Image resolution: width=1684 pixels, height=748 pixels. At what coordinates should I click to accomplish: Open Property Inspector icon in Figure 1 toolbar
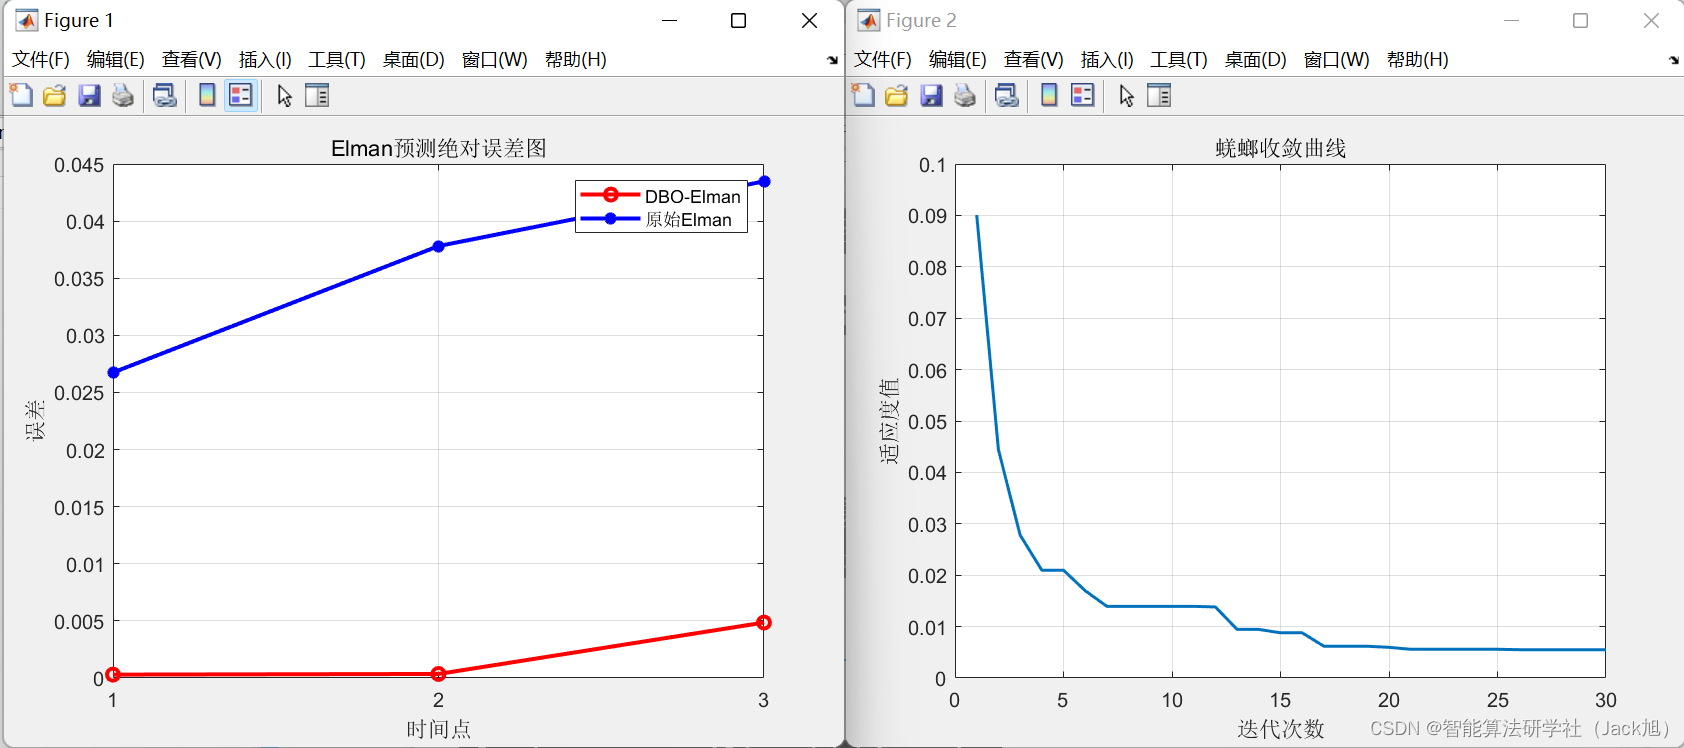click(x=317, y=96)
